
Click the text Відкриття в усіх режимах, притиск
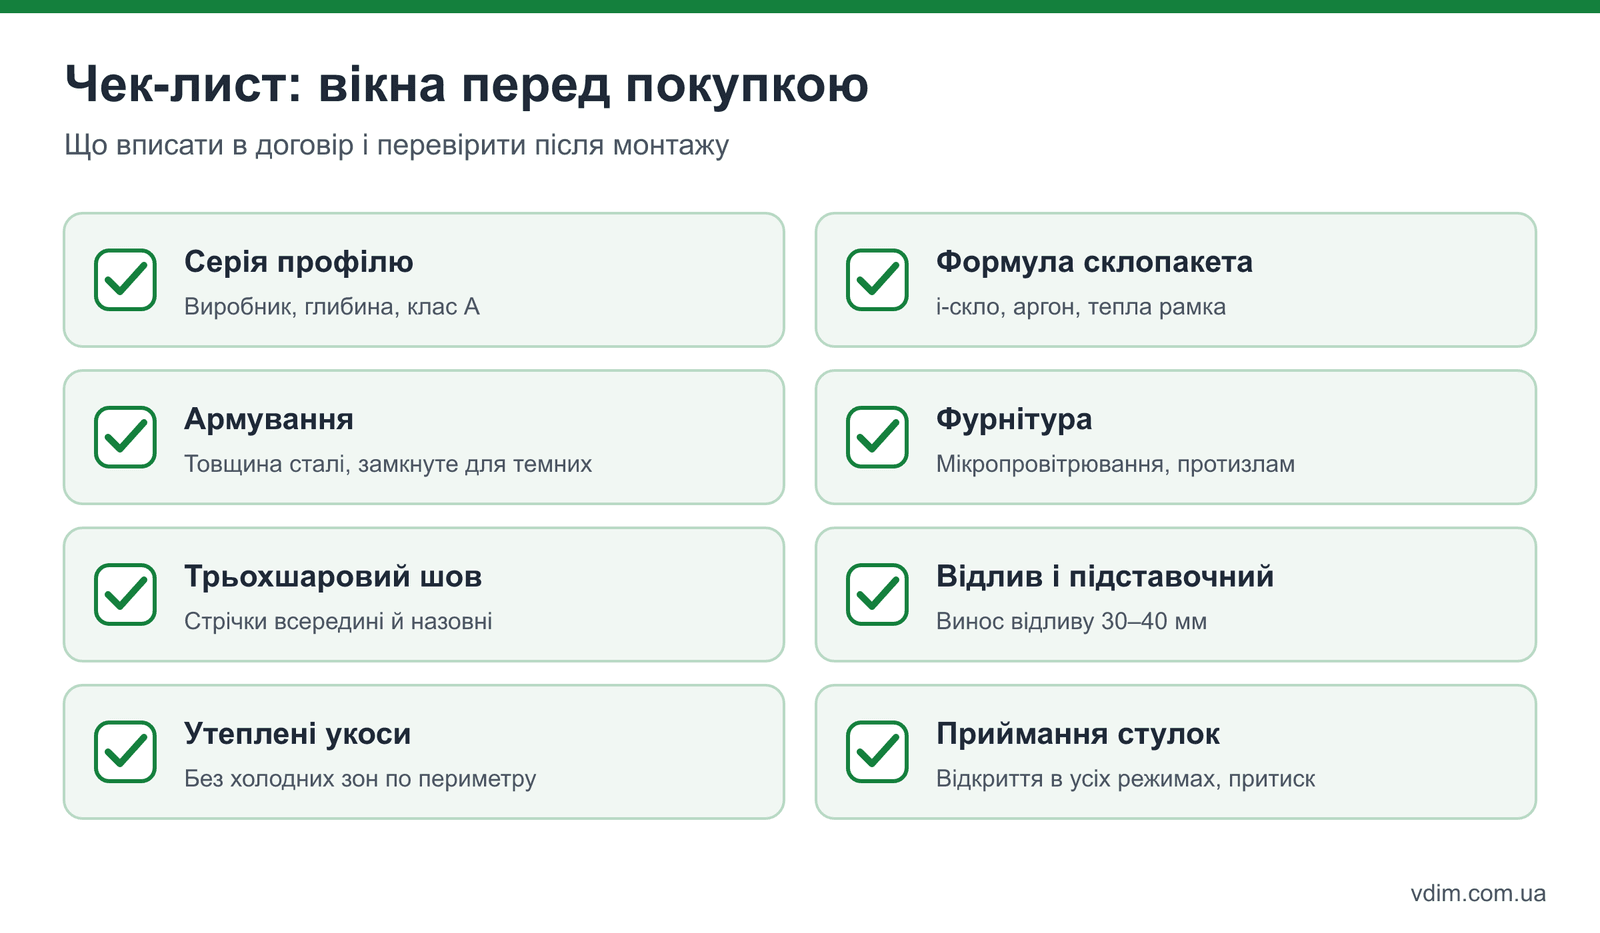coord(1126,779)
